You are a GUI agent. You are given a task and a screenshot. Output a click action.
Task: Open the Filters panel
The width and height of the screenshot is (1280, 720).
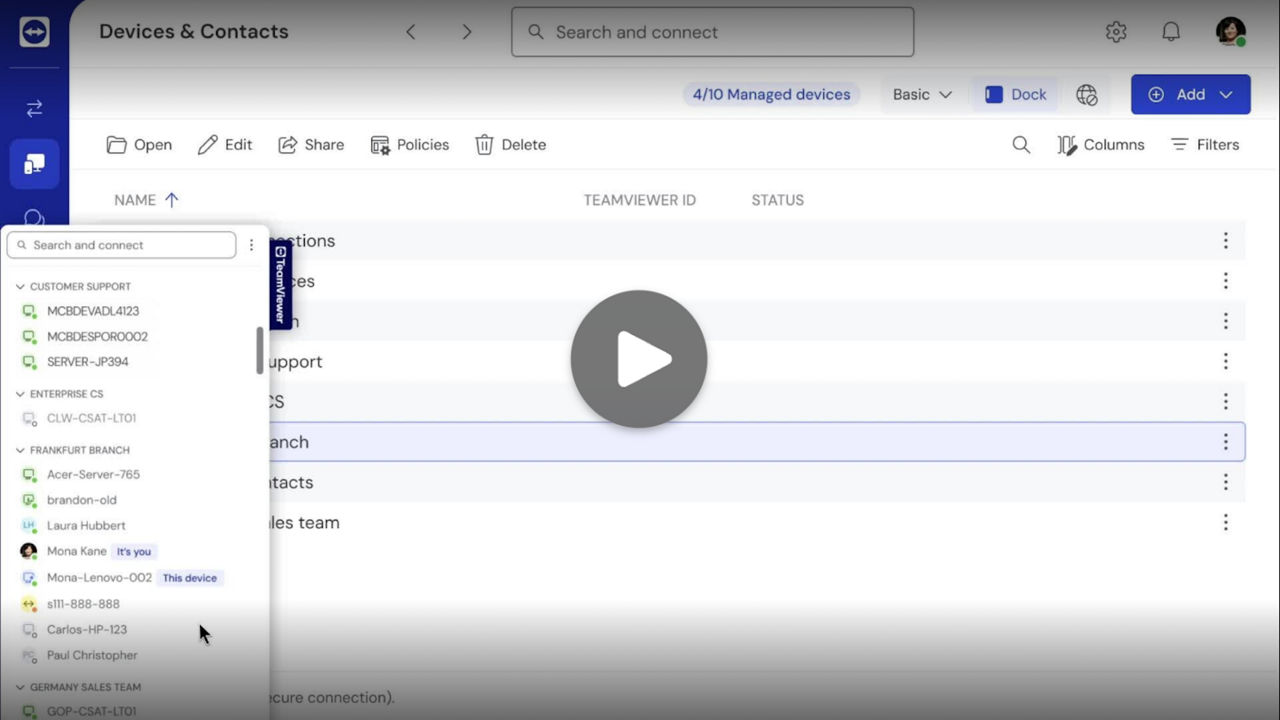(x=1205, y=145)
